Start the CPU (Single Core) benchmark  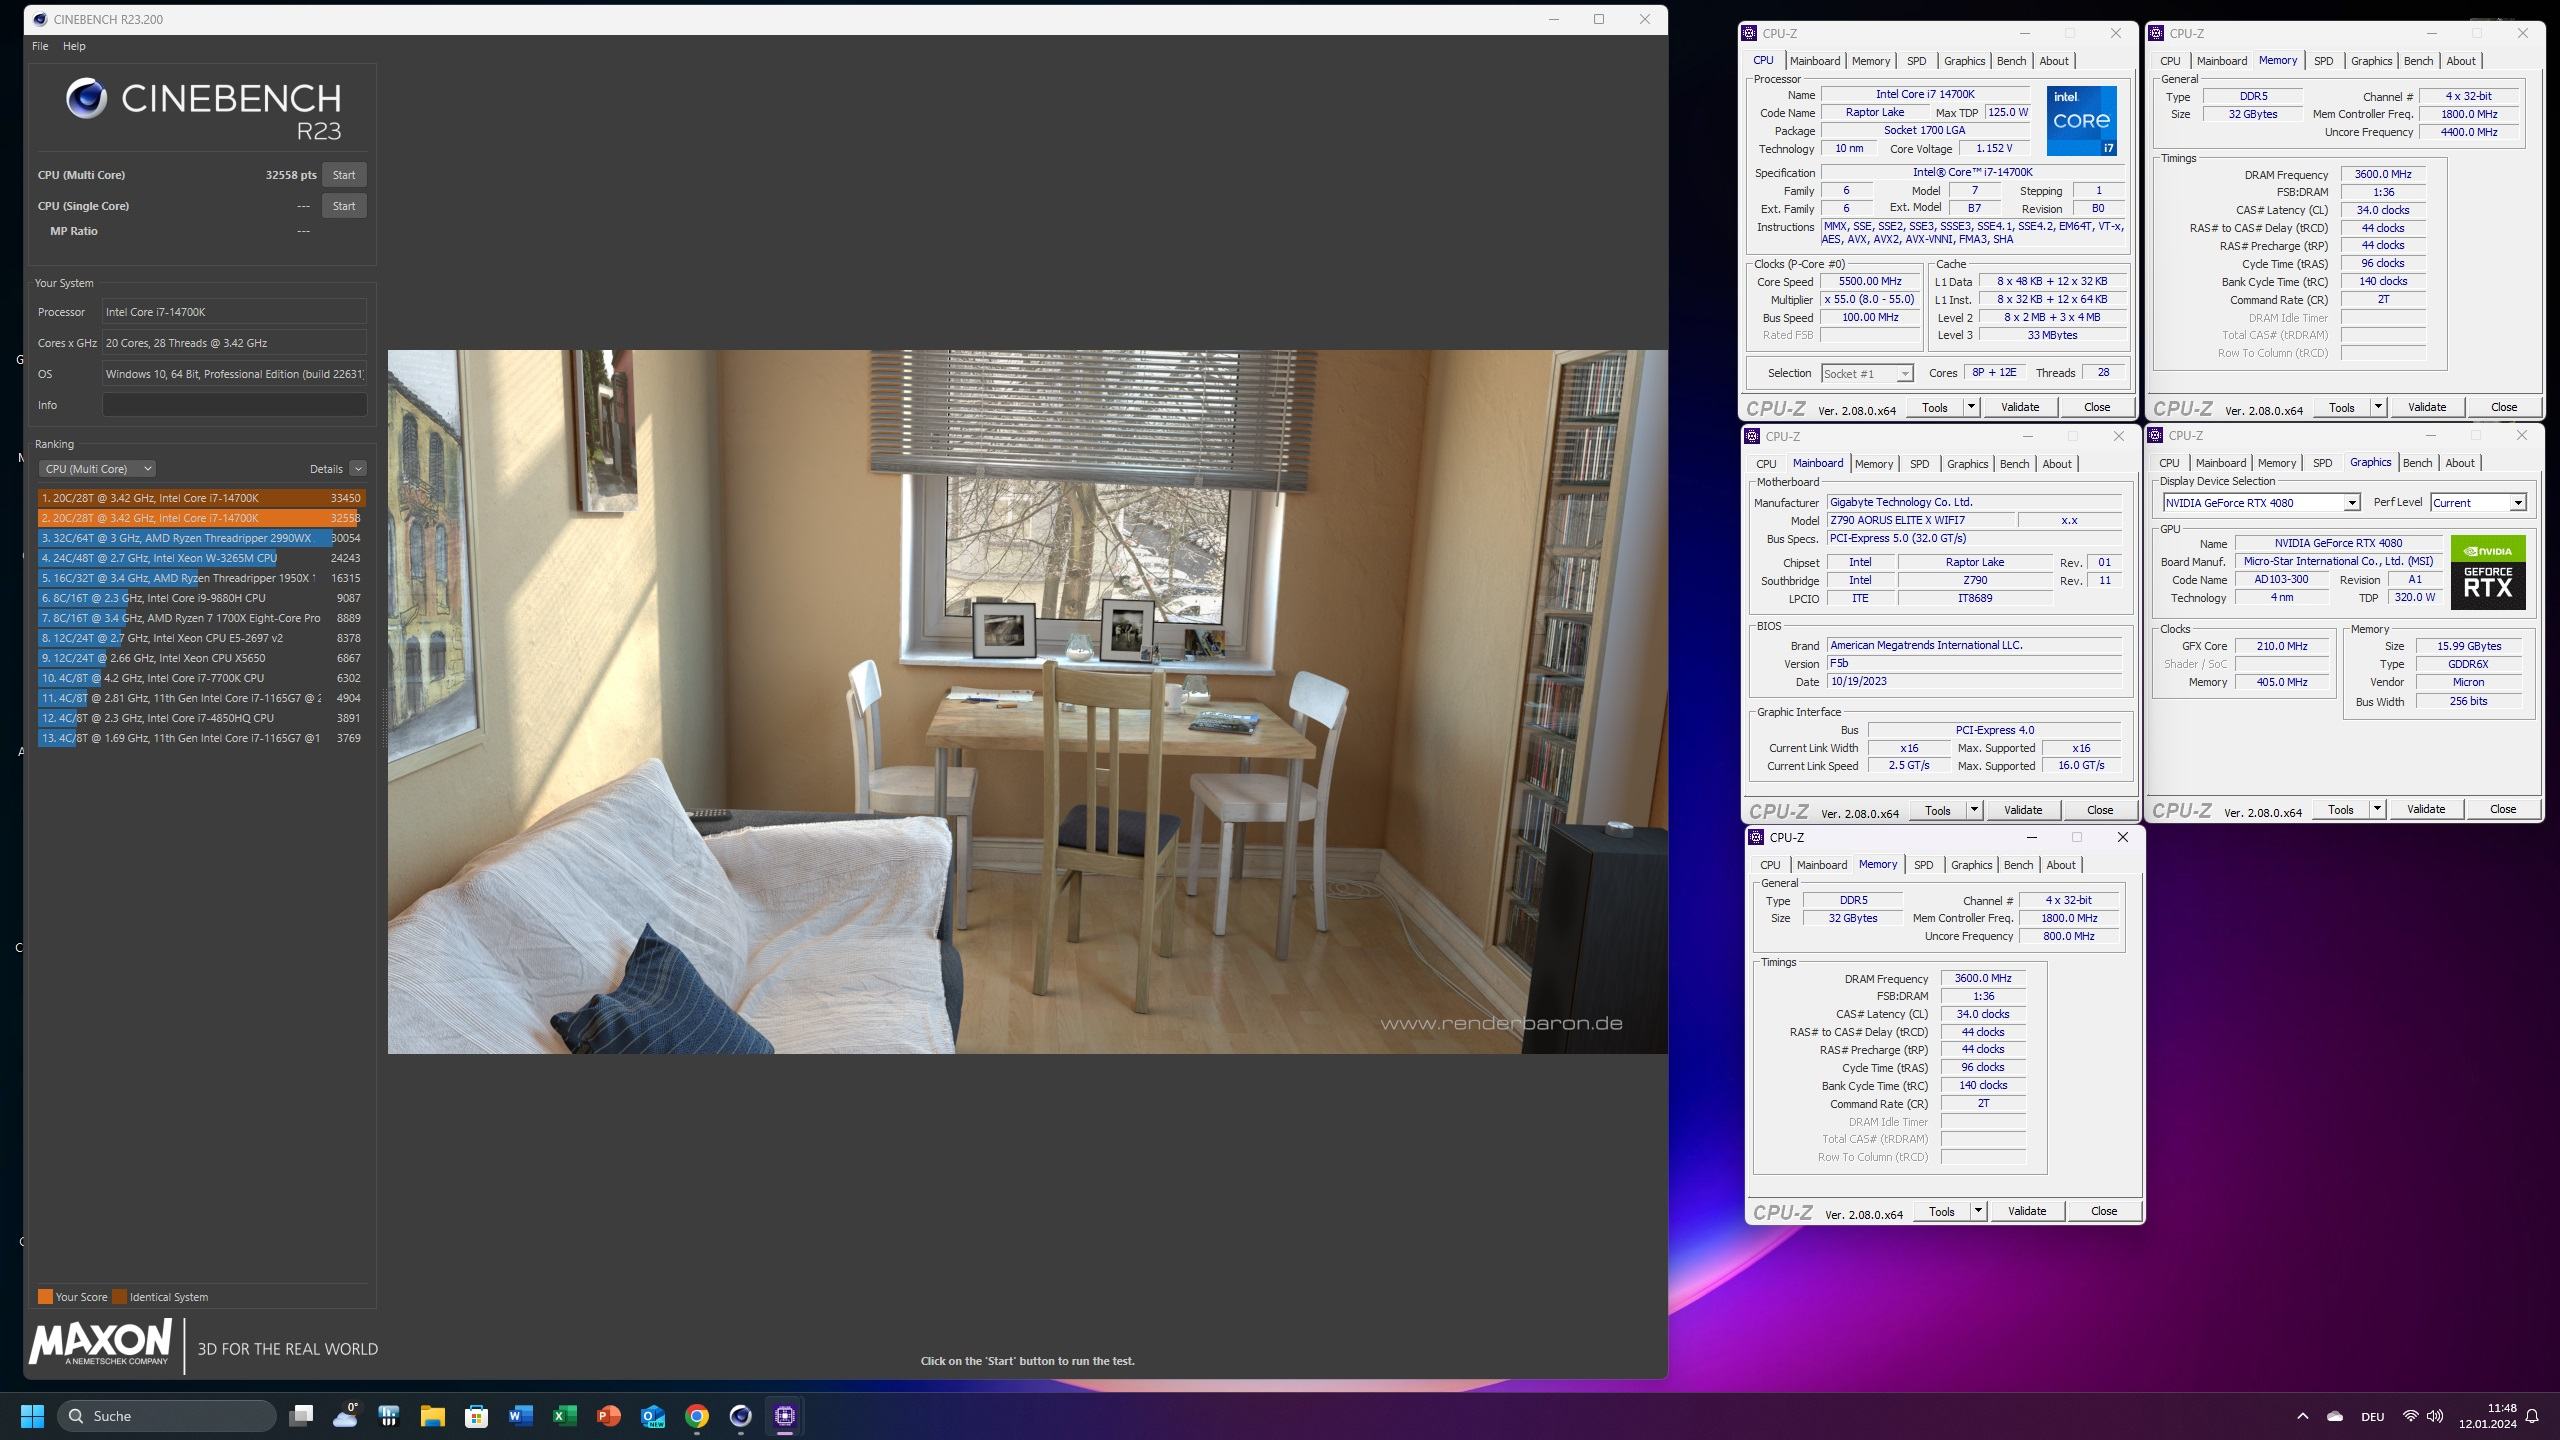coord(344,206)
